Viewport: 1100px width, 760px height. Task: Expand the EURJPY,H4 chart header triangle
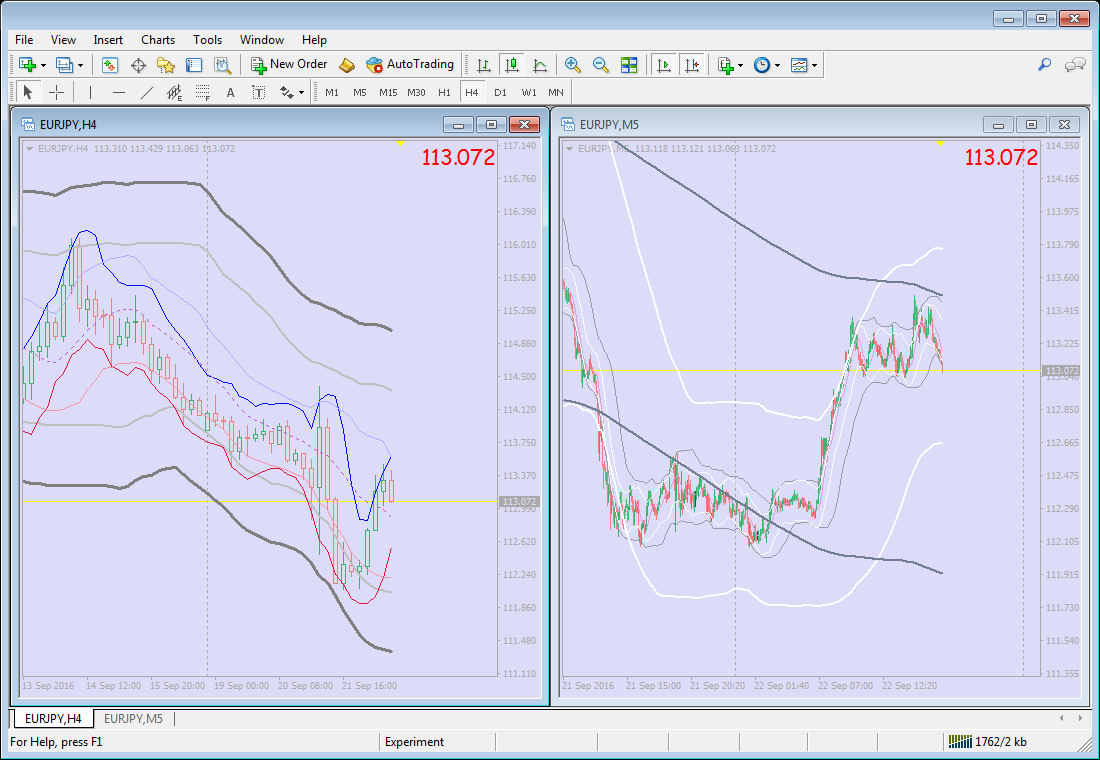point(29,148)
